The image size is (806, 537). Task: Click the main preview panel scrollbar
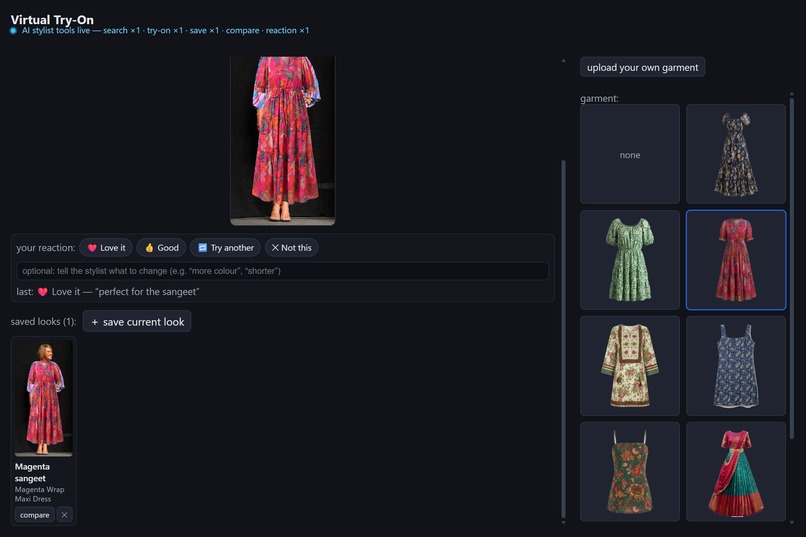[563, 339]
